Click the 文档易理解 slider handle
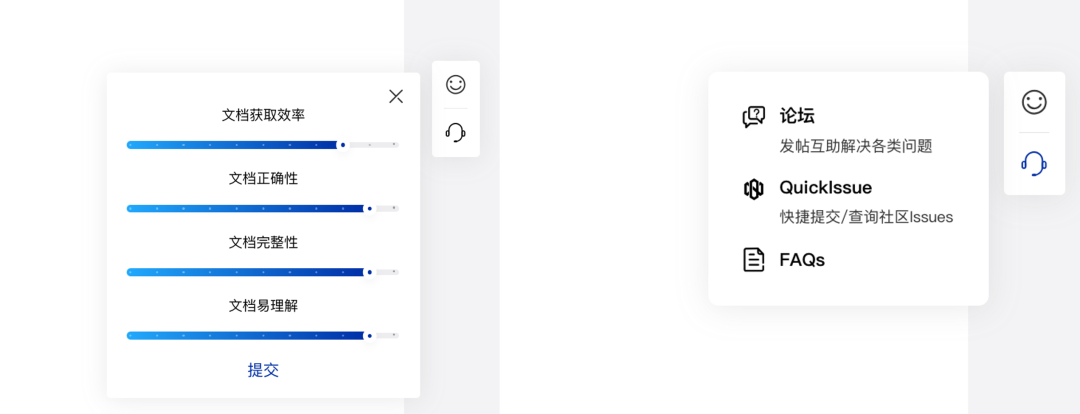Viewport: 1080px width, 414px height. 369,336
